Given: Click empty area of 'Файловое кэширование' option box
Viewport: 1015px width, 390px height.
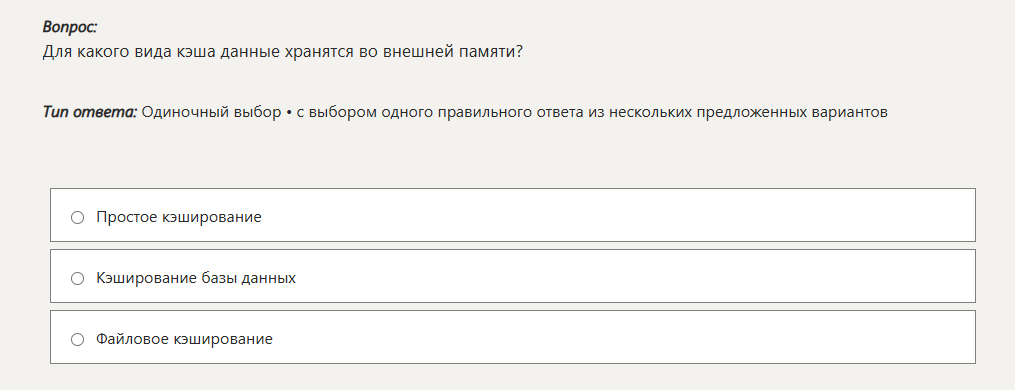Looking at the screenshot, I should [621, 337].
